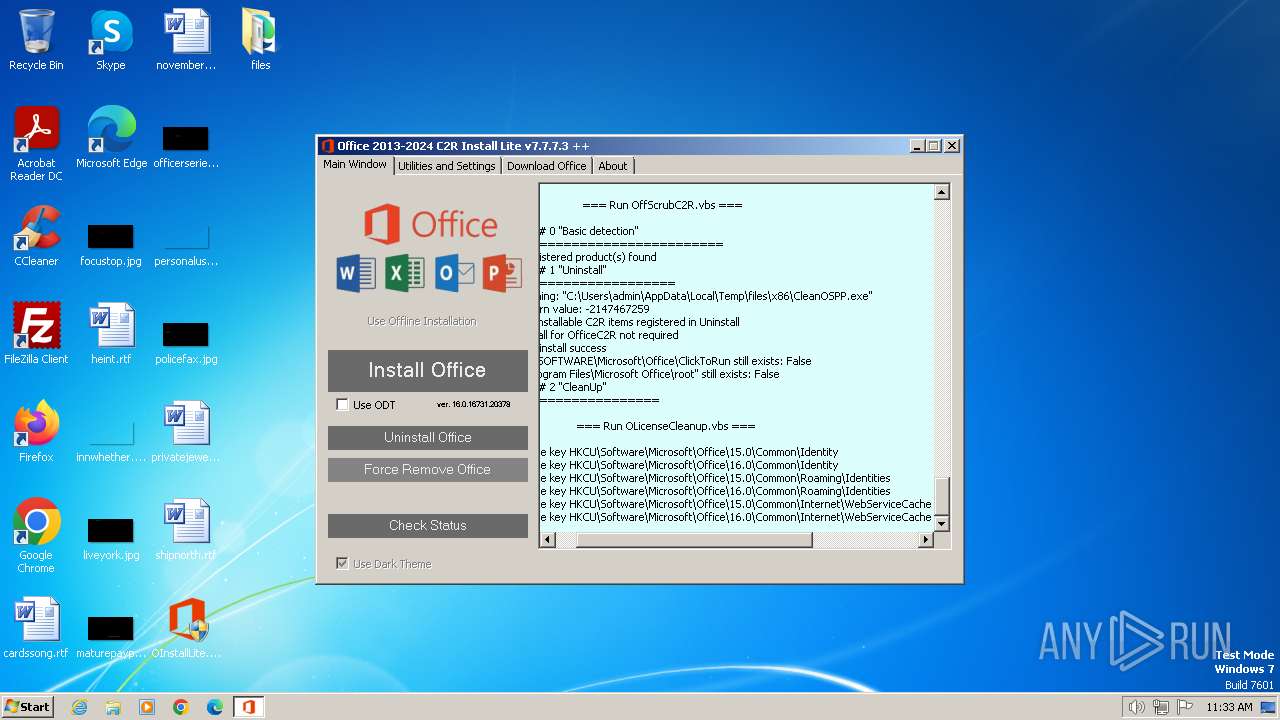Click the taskbar clock 11:33 AM

point(1229,707)
